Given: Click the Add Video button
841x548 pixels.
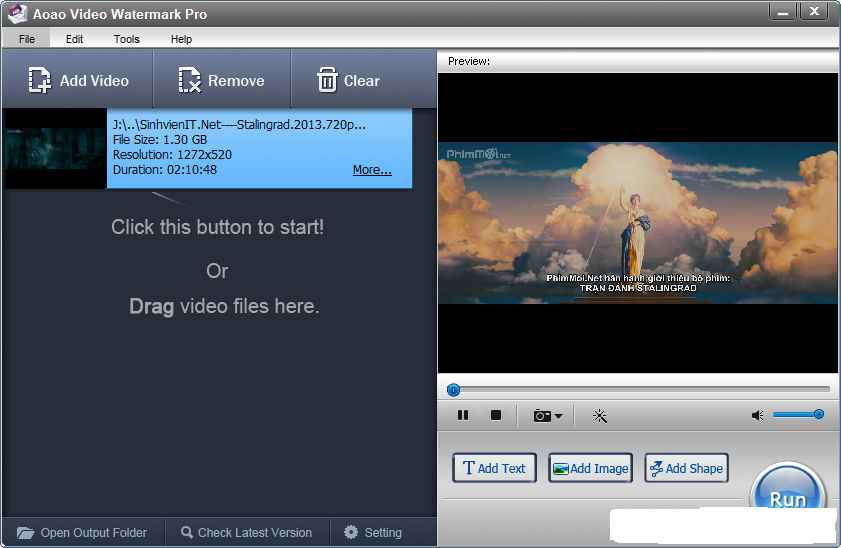Looking at the screenshot, I should tap(78, 80).
